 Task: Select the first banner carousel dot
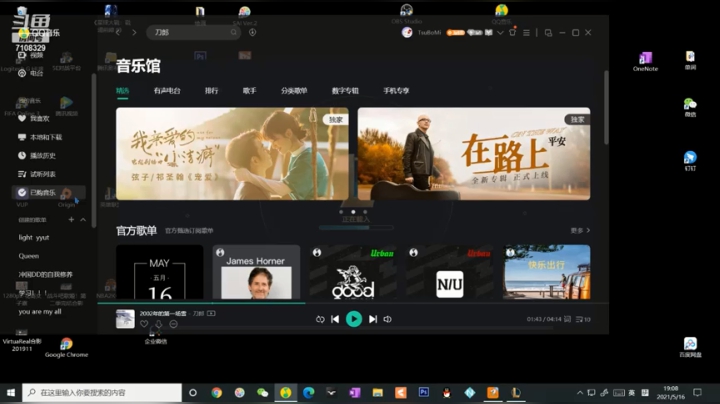pyautogui.click(x=341, y=212)
